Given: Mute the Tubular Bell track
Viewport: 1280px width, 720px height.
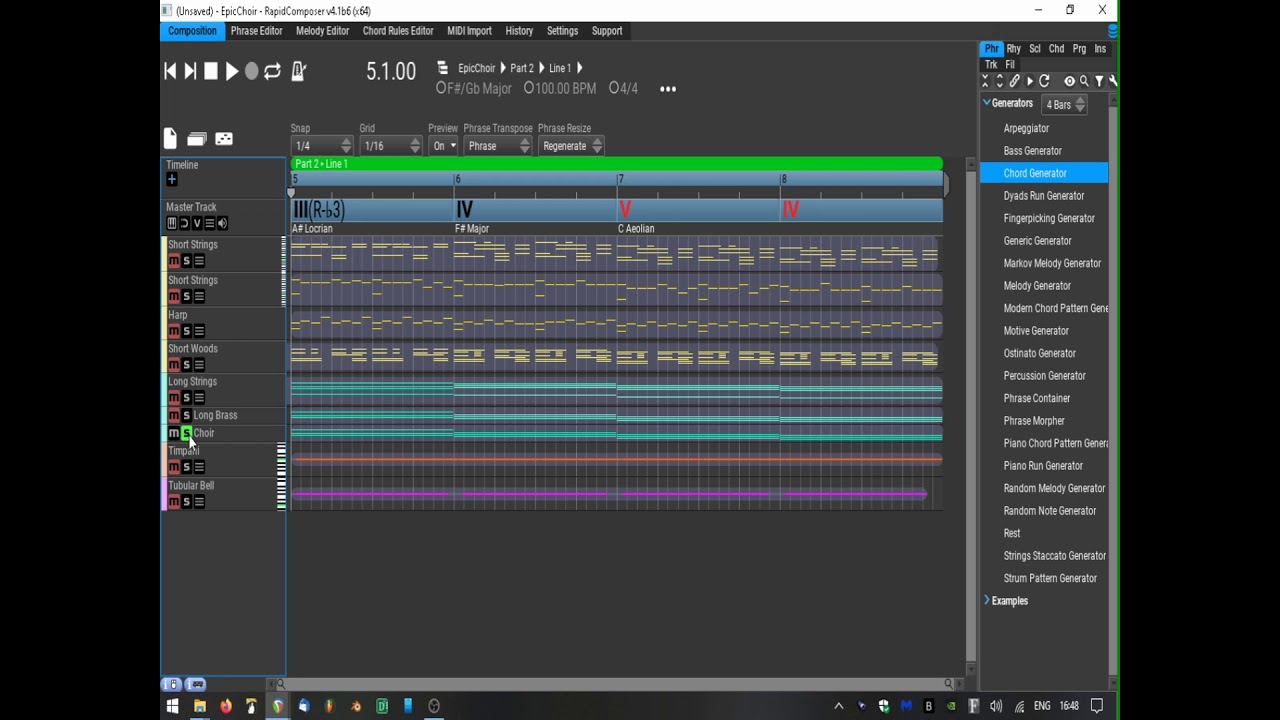Looking at the screenshot, I should click(x=174, y=502).
